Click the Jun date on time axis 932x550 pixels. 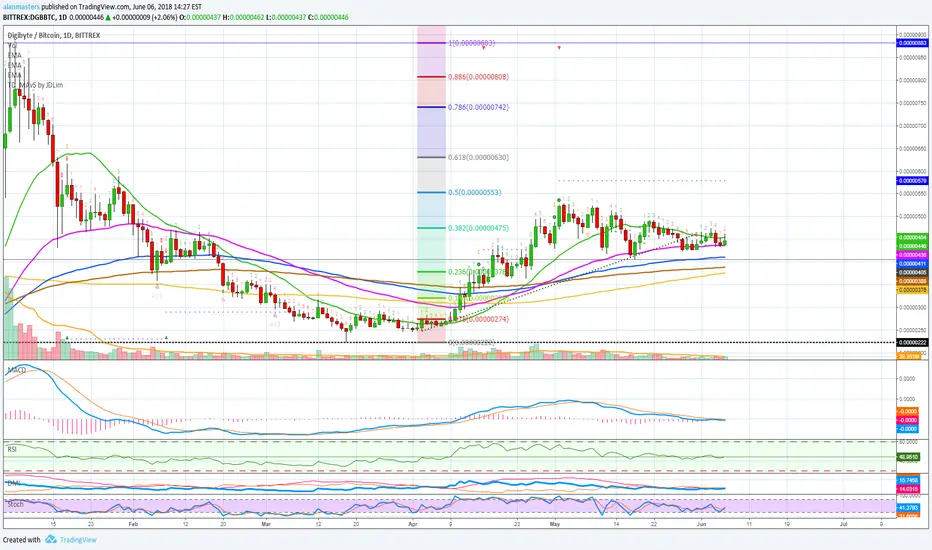[701, 524]
